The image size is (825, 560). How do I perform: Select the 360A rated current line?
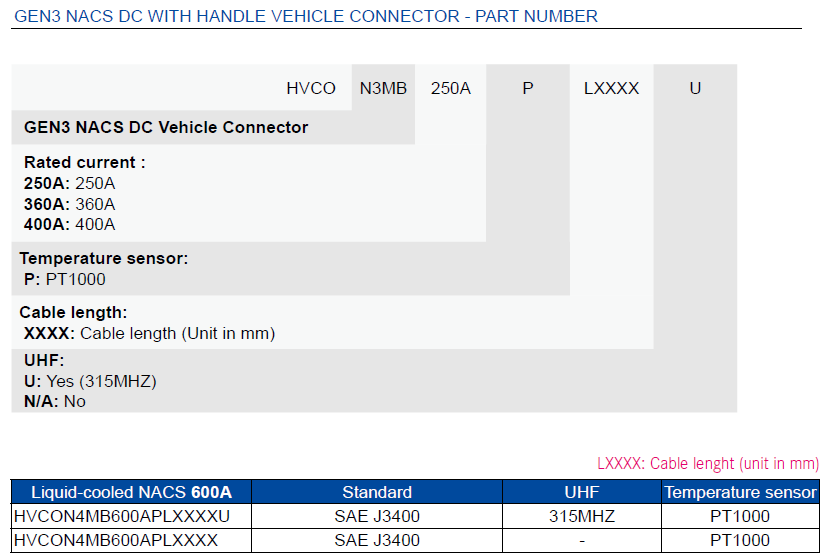(70, 204)
